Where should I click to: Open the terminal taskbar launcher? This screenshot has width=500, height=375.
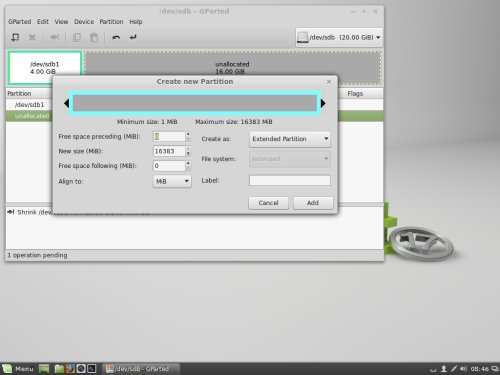[x=92, y=369]
